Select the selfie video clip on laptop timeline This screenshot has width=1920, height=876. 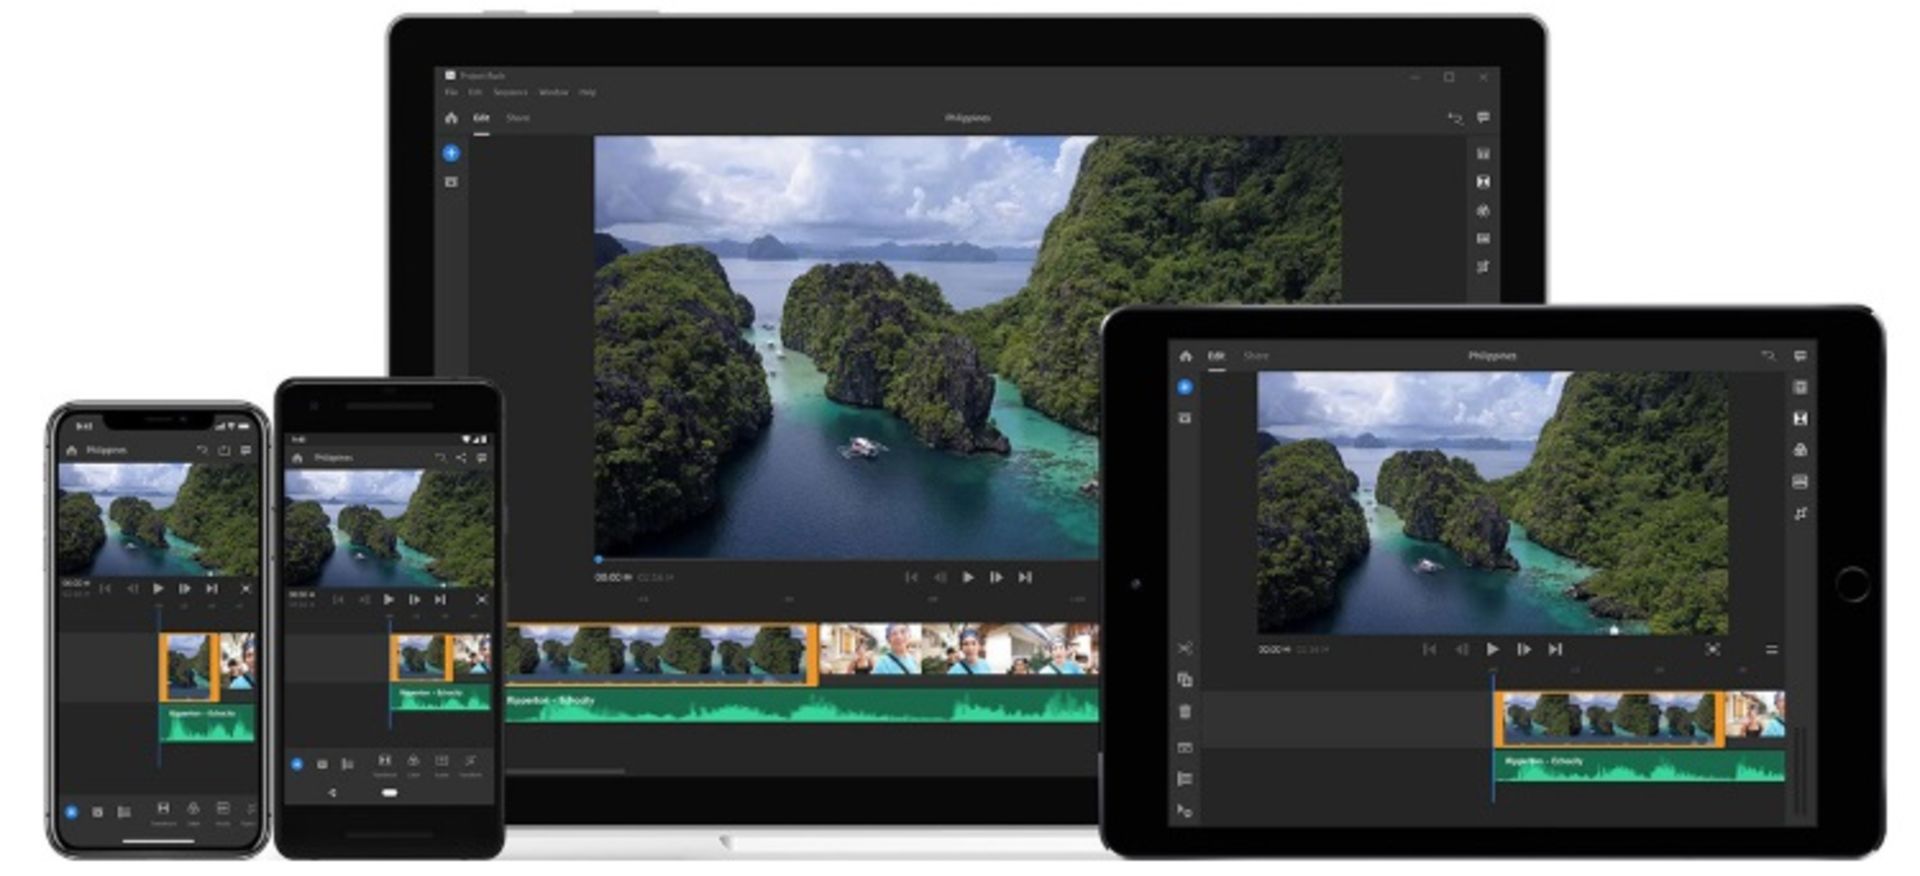click(959, 651)
